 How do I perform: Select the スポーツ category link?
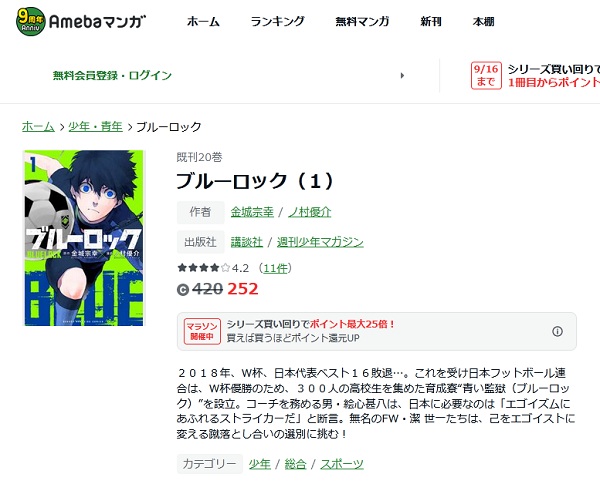point(342,464)
